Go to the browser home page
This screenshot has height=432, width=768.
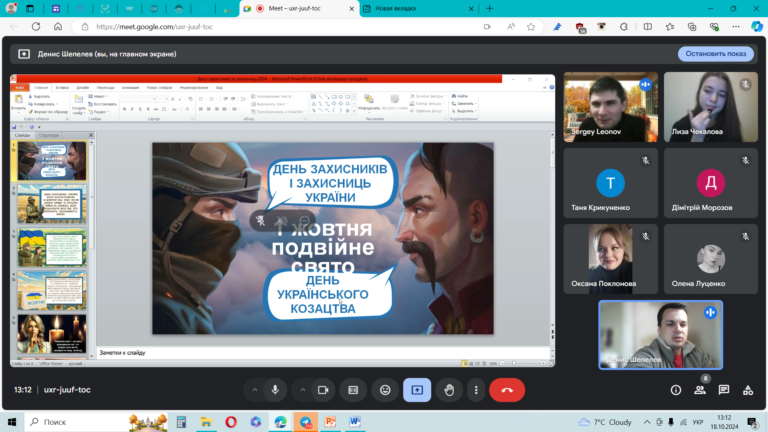tap(58, 26)
